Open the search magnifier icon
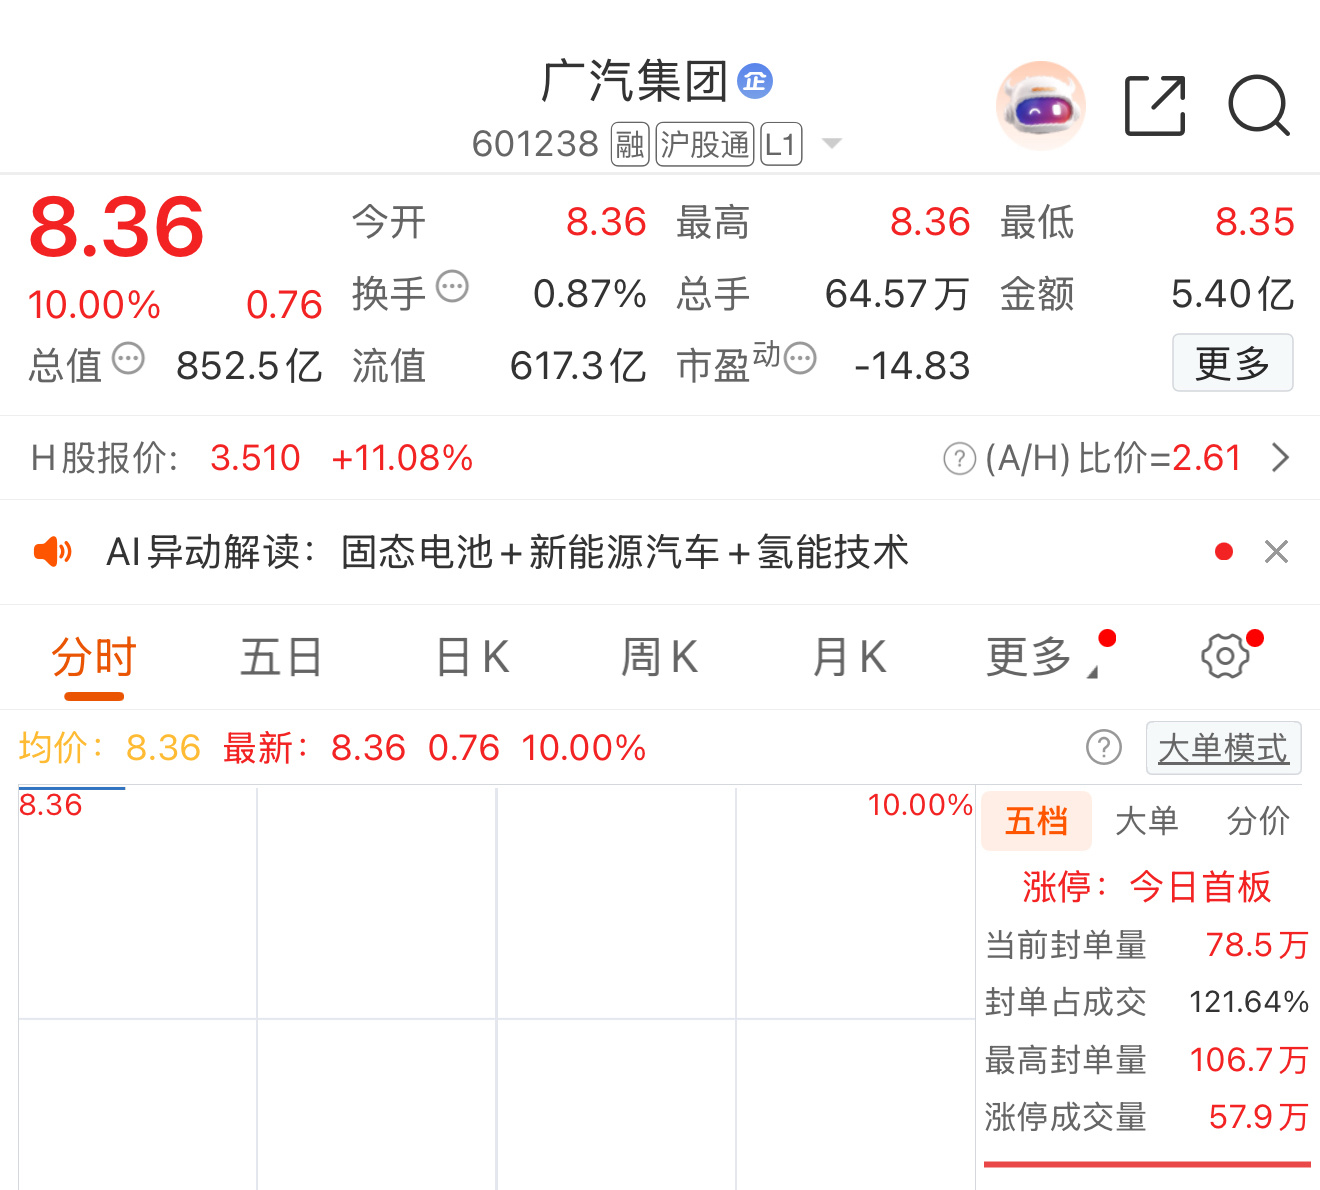1320x1190 pixels. coord(1259,105)
